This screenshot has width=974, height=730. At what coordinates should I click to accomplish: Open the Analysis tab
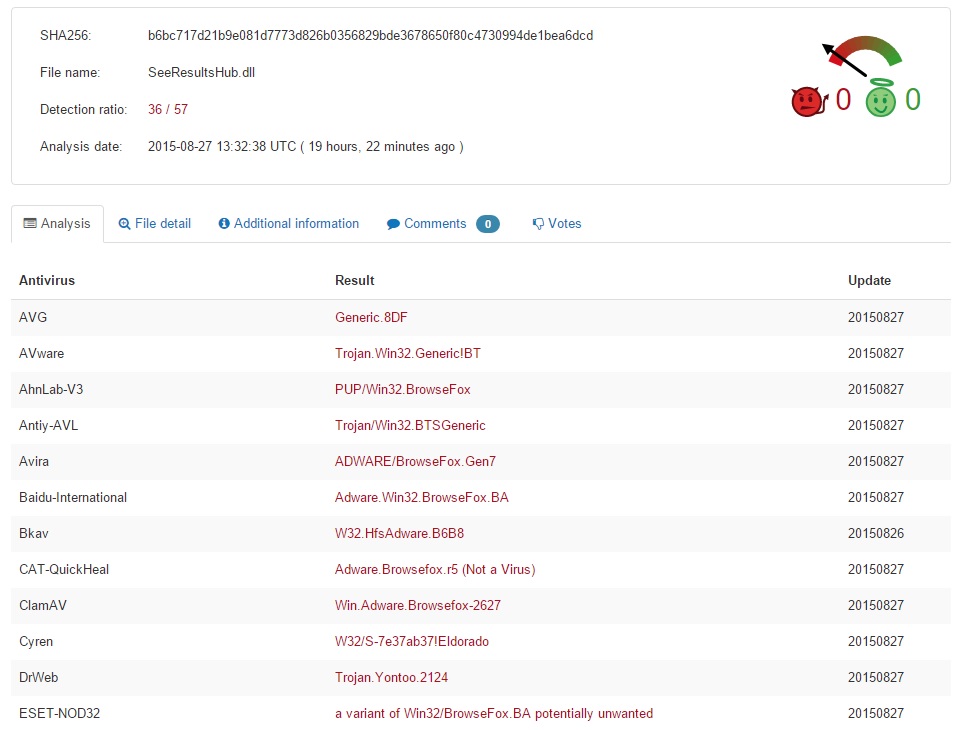coord(57,224)
